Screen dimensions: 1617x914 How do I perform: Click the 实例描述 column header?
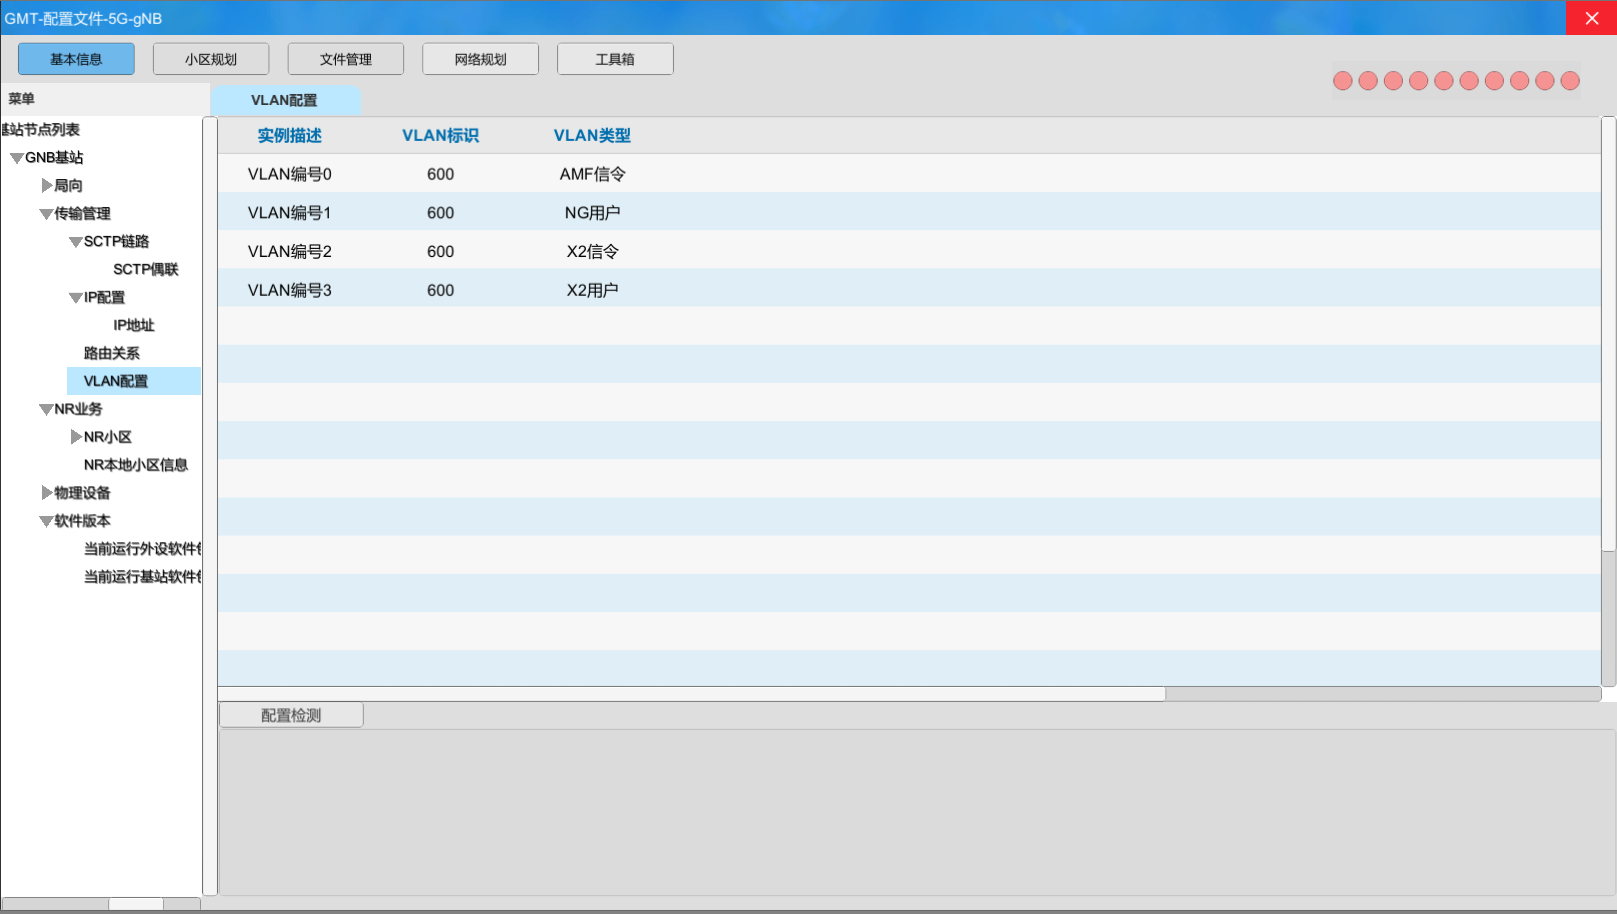290,135
